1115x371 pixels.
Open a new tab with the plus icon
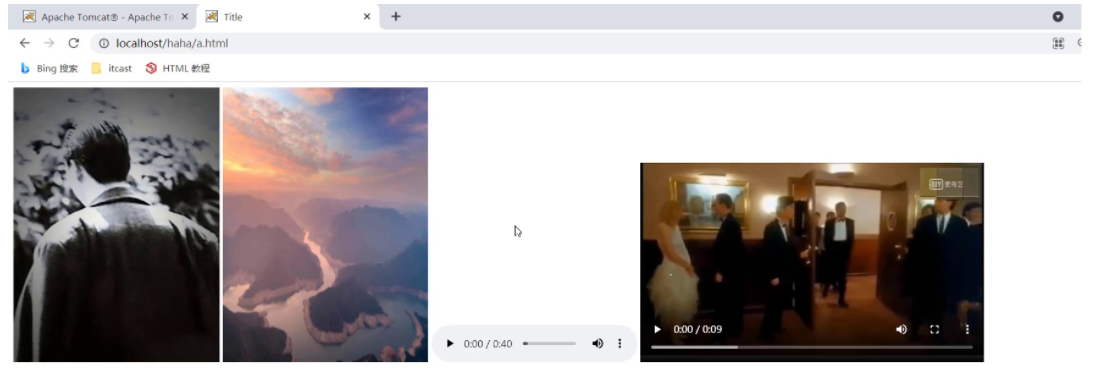tap(396, 16)
